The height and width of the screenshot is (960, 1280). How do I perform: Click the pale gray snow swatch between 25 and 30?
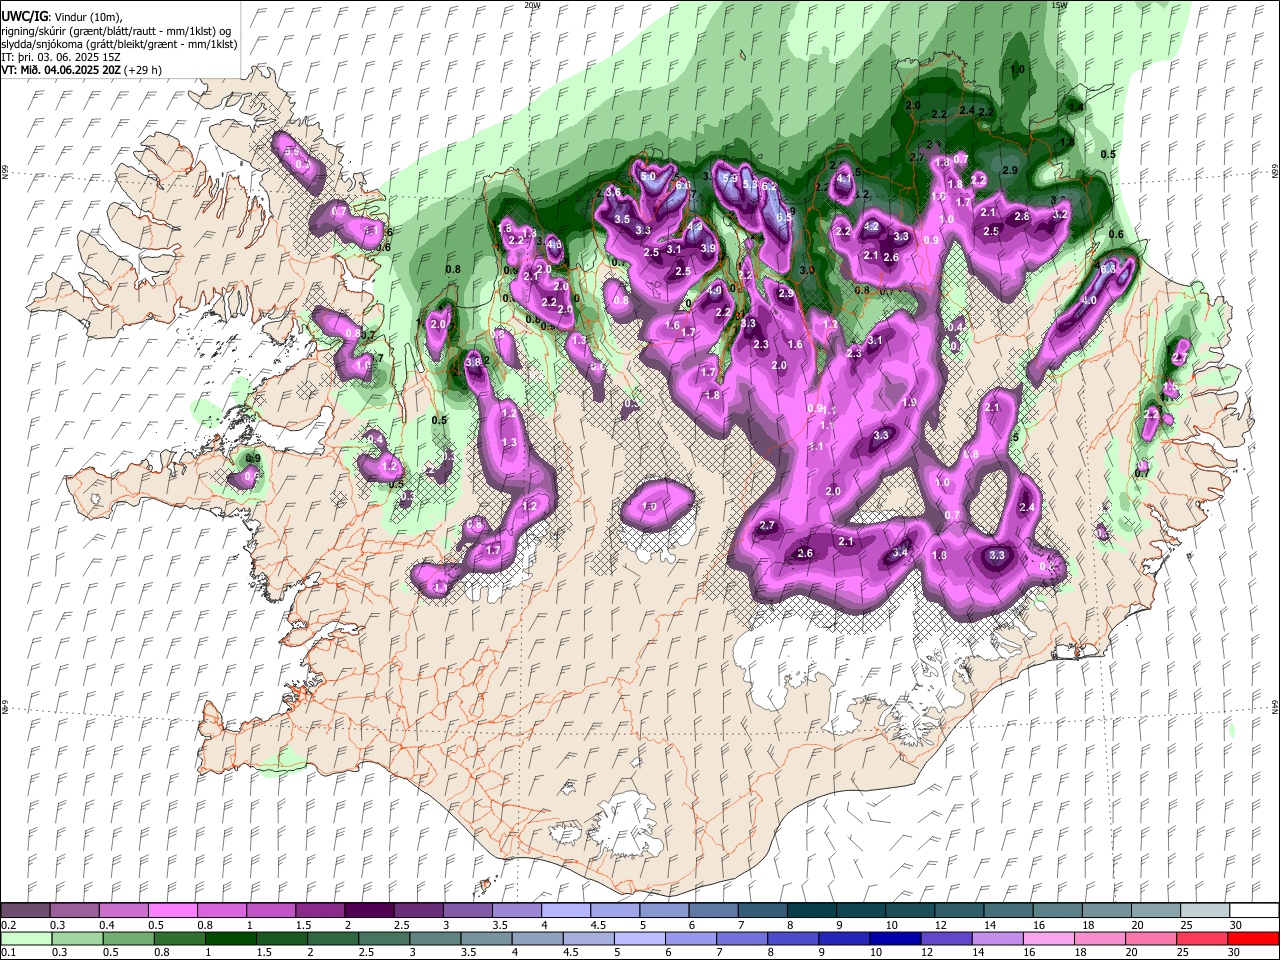[1204, 910]
